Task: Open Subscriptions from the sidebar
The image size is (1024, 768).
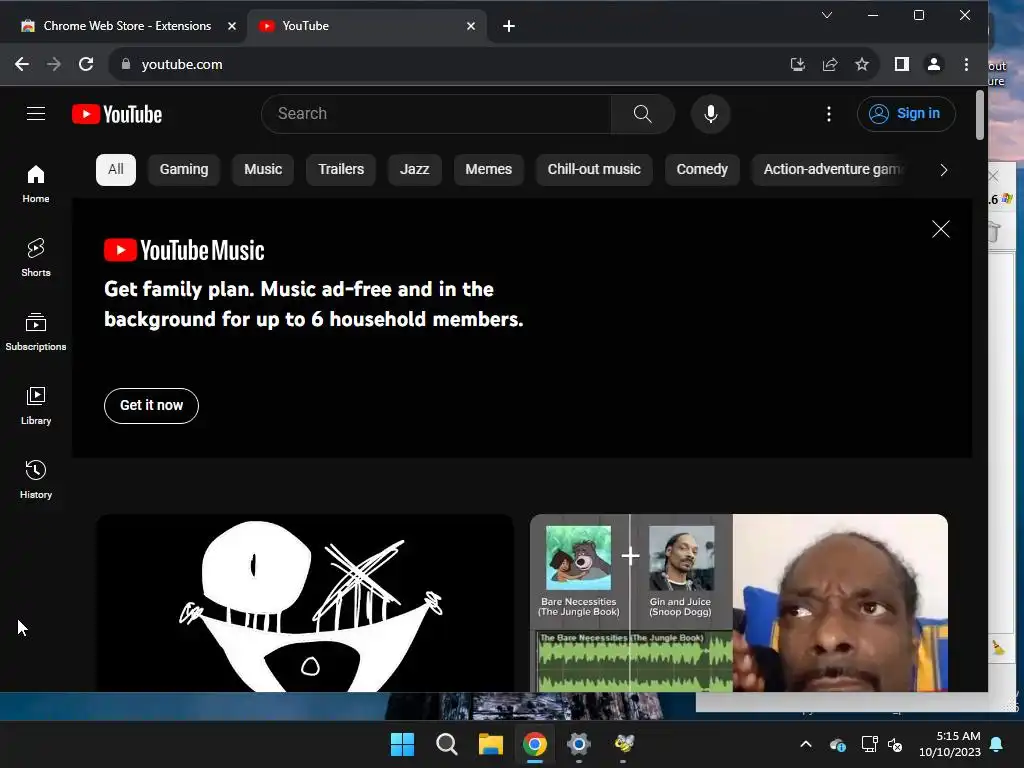Action: tap(36, 332)
